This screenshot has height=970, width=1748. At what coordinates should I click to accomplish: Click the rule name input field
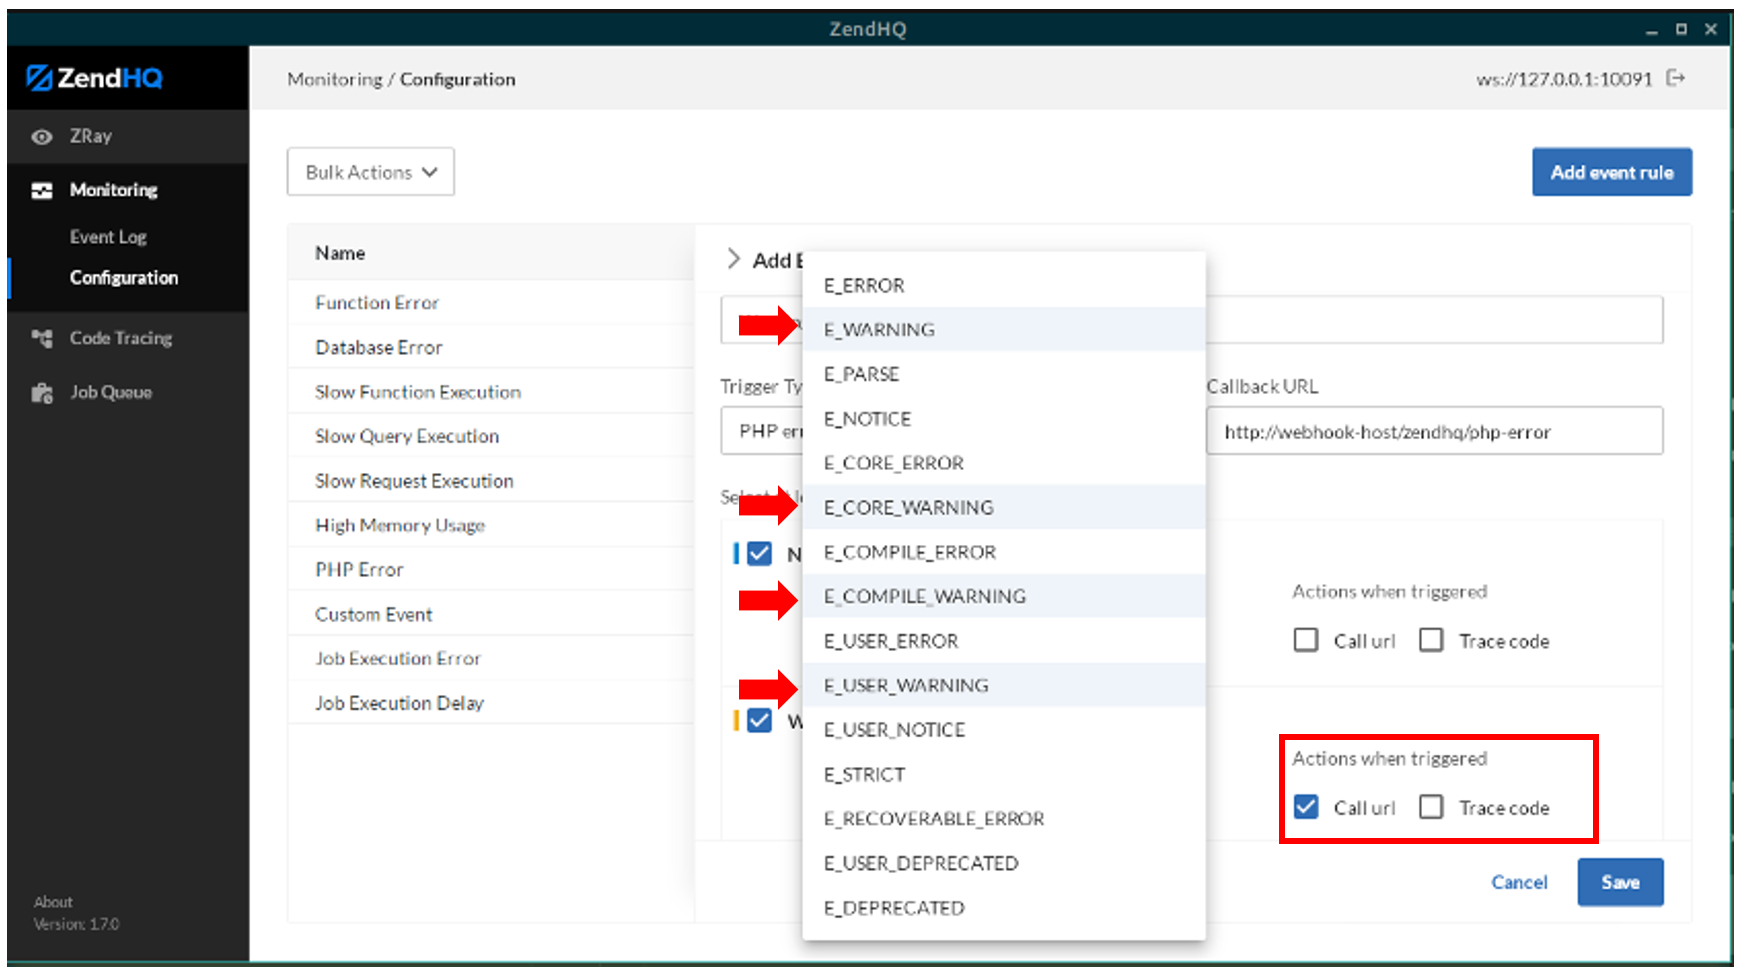pos(1434,319)
